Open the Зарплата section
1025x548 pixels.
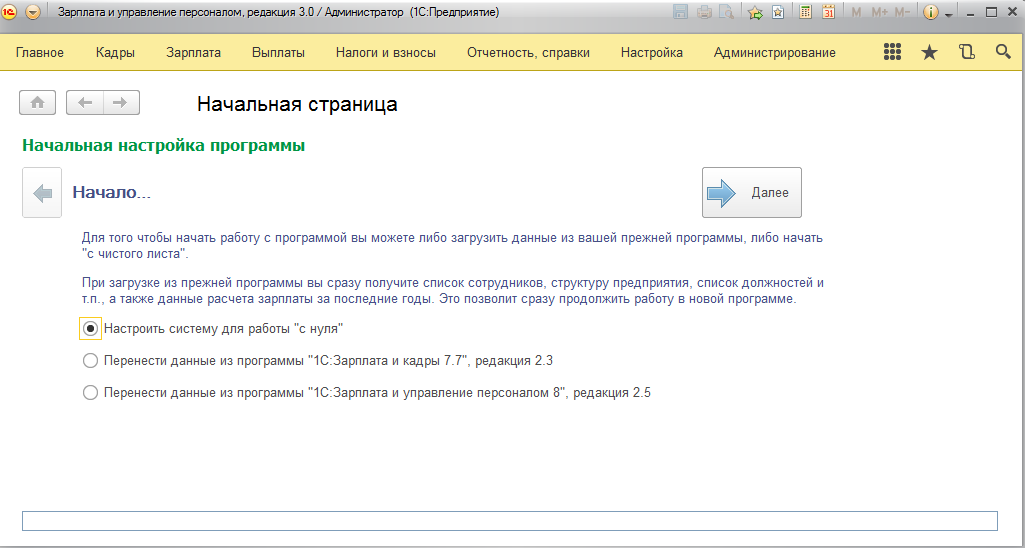coord(193,53)
